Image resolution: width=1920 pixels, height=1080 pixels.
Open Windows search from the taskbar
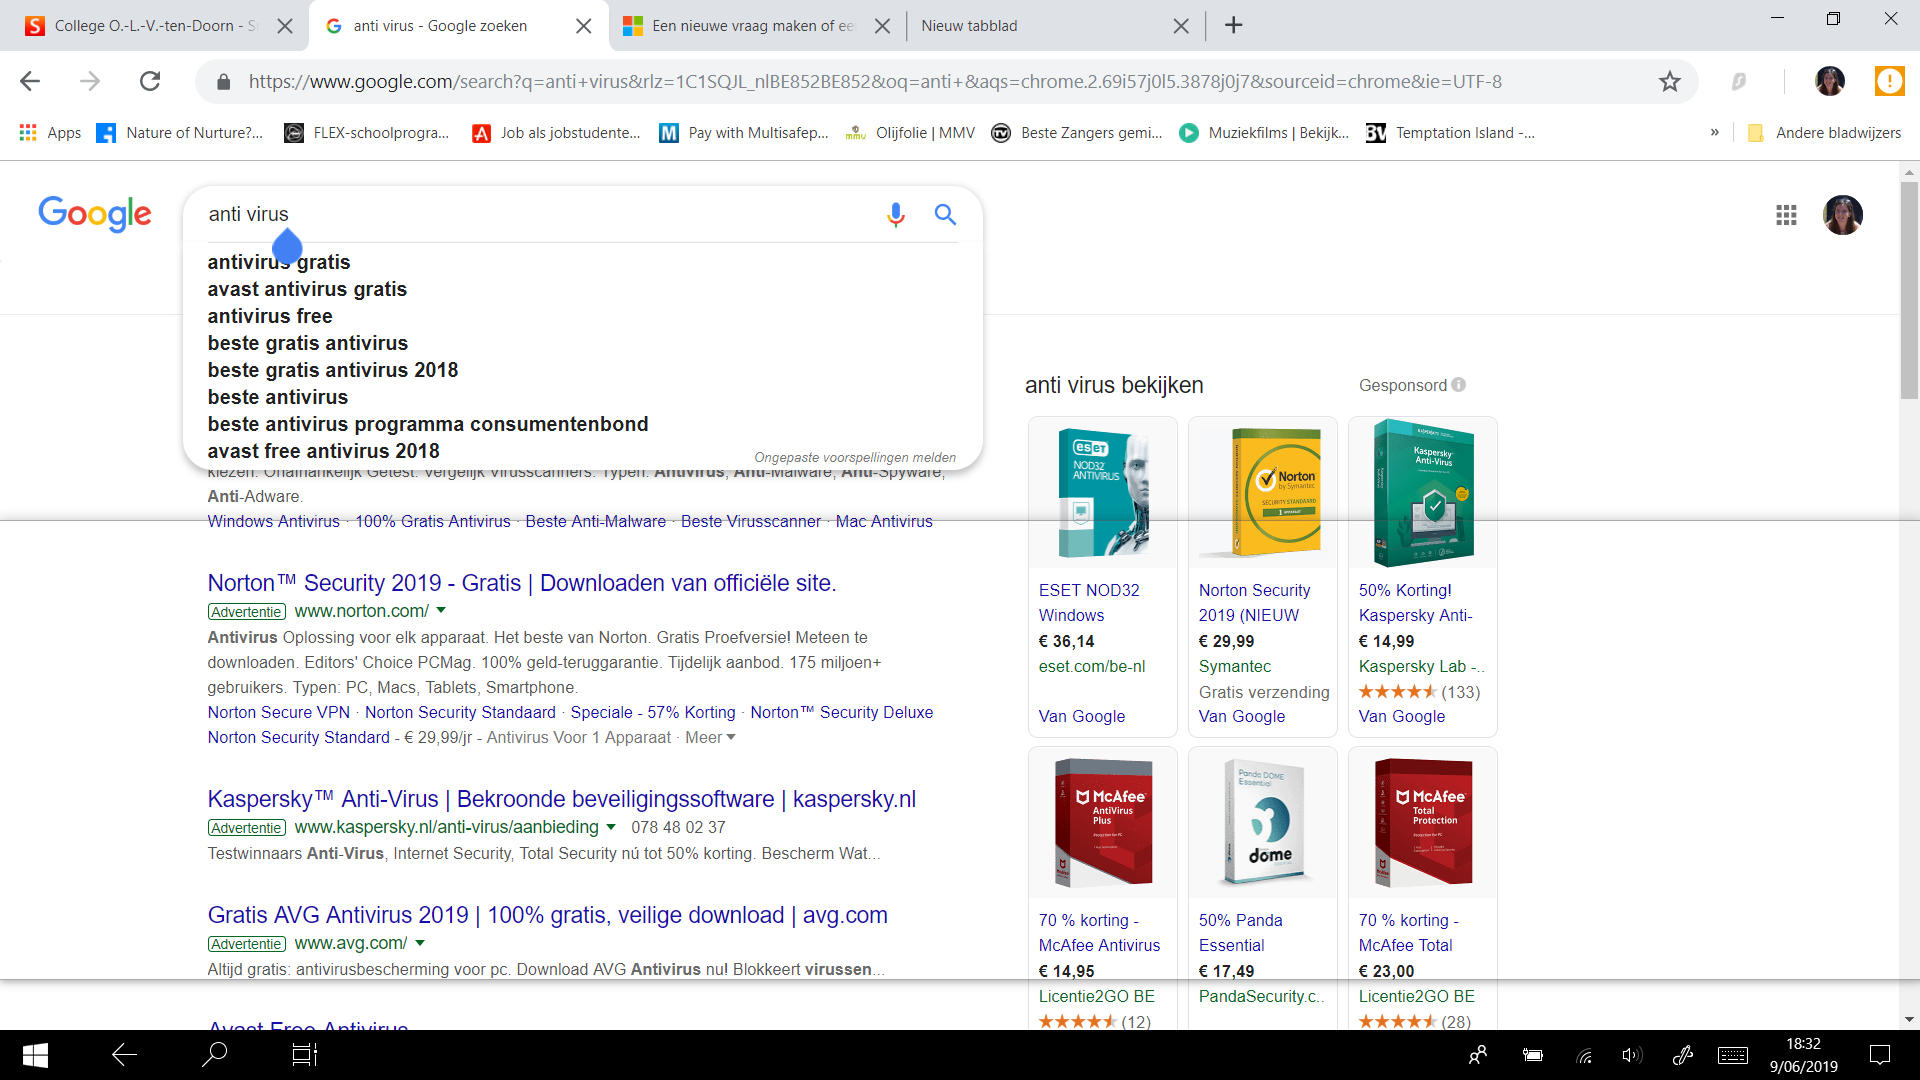(214, 1055)
